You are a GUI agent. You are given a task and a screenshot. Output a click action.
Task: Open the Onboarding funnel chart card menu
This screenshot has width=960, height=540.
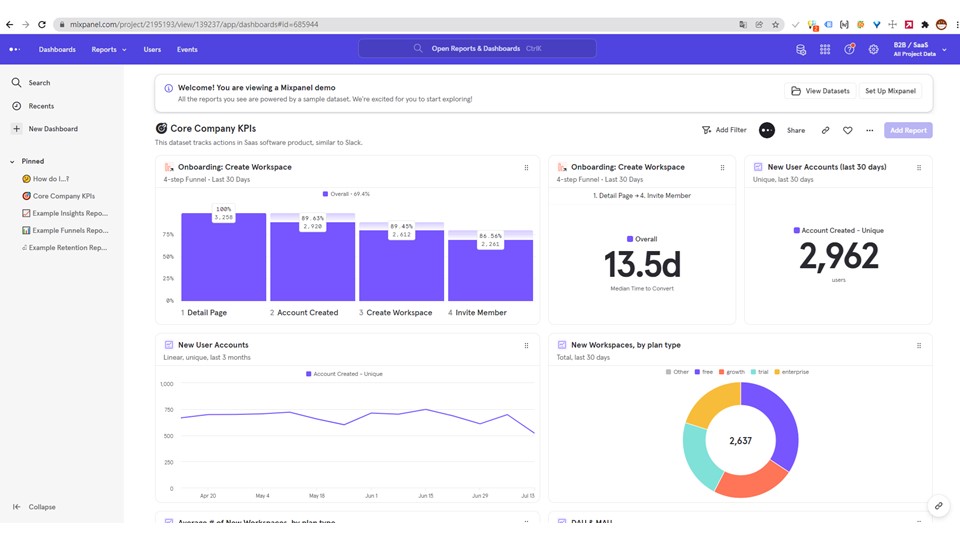526,167
